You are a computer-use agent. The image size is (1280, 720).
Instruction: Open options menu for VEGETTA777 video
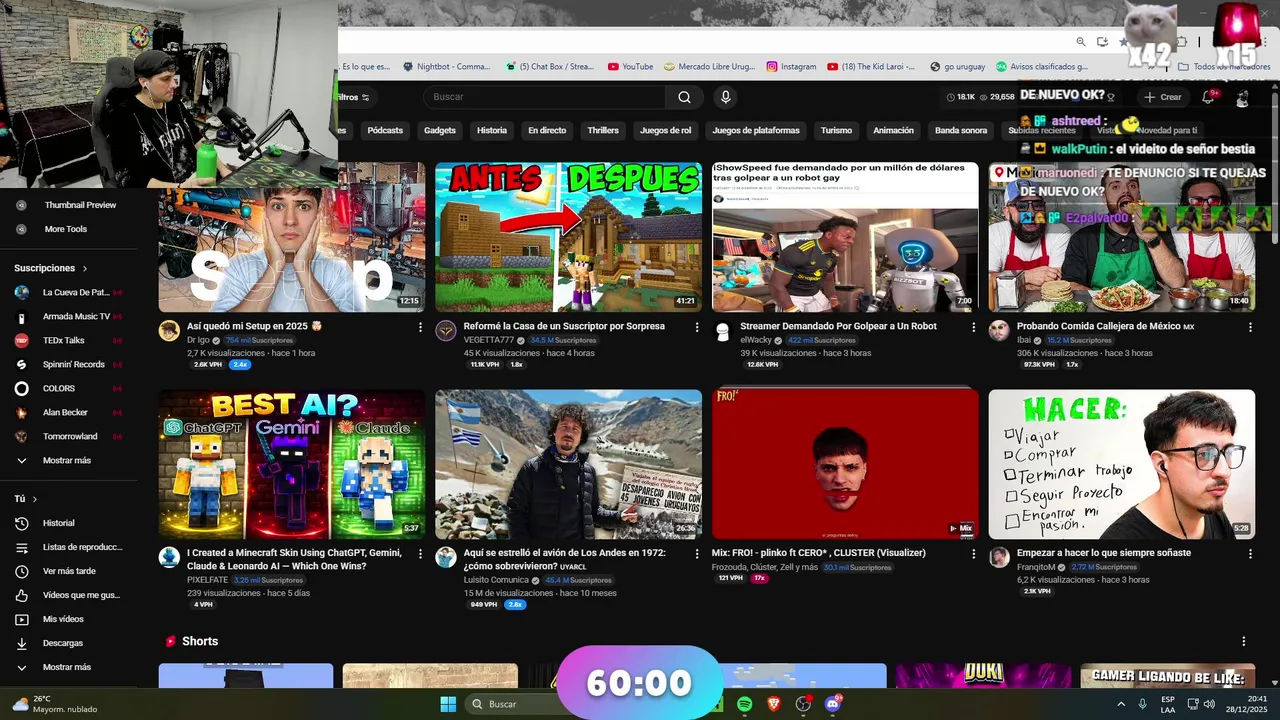click(697, 327)
